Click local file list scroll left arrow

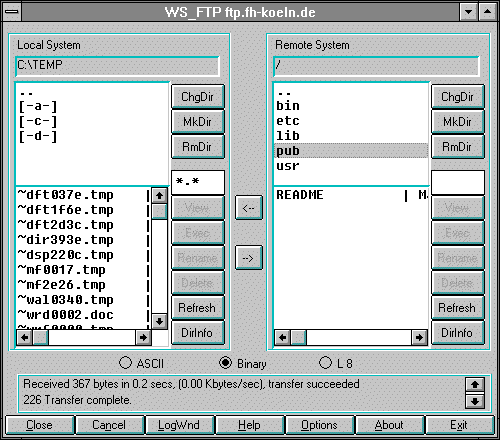(x=24, y=338)
